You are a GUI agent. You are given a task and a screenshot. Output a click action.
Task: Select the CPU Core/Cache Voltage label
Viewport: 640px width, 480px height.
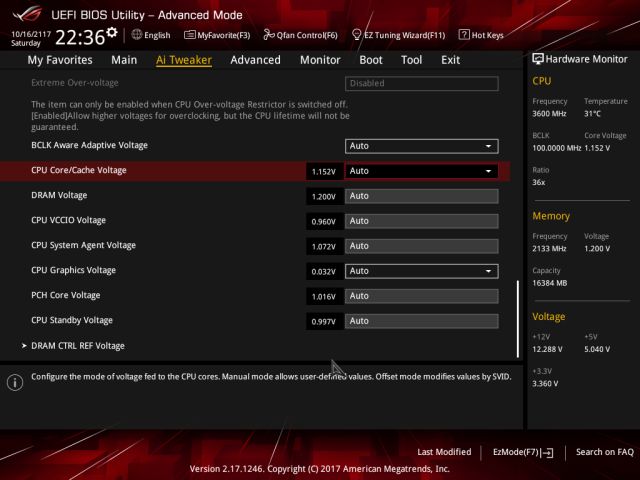point(79,170)
